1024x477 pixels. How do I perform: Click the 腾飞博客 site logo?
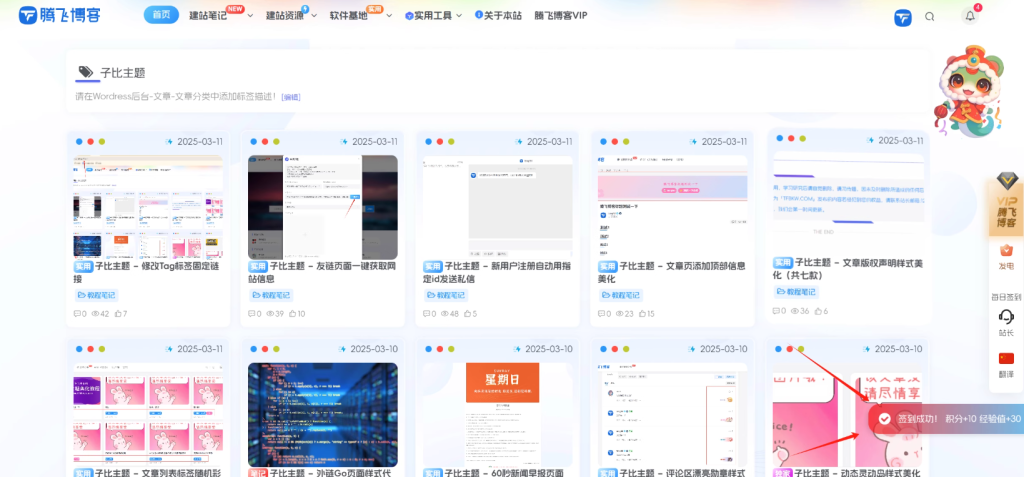[x=59, y=15]
